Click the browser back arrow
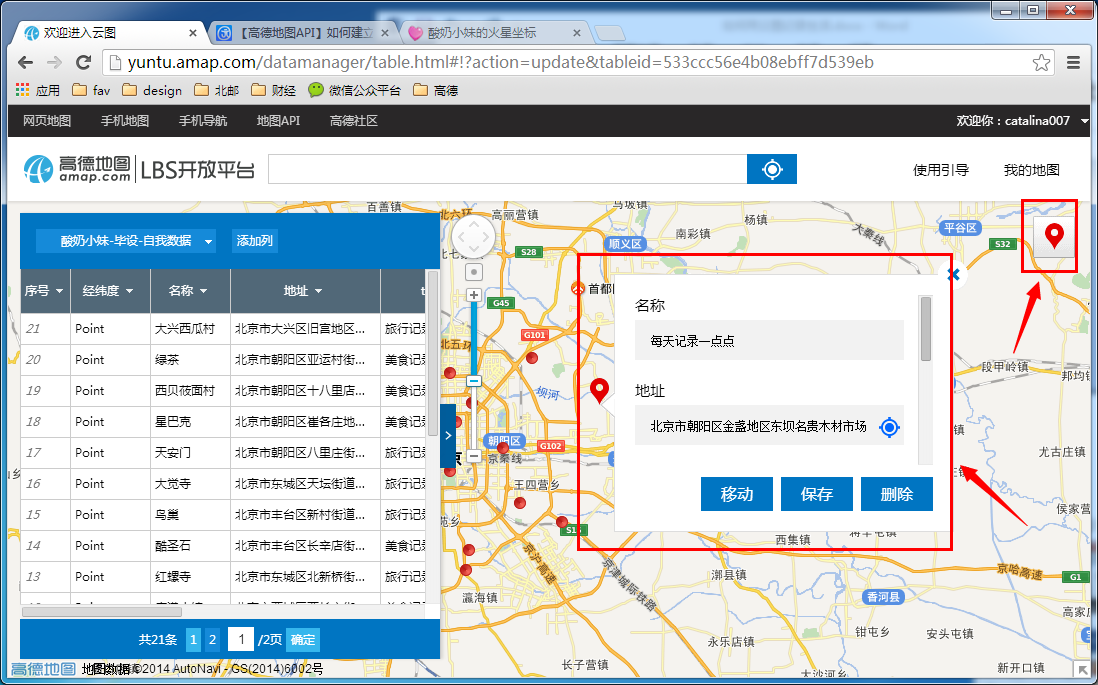 coord(26,62)
